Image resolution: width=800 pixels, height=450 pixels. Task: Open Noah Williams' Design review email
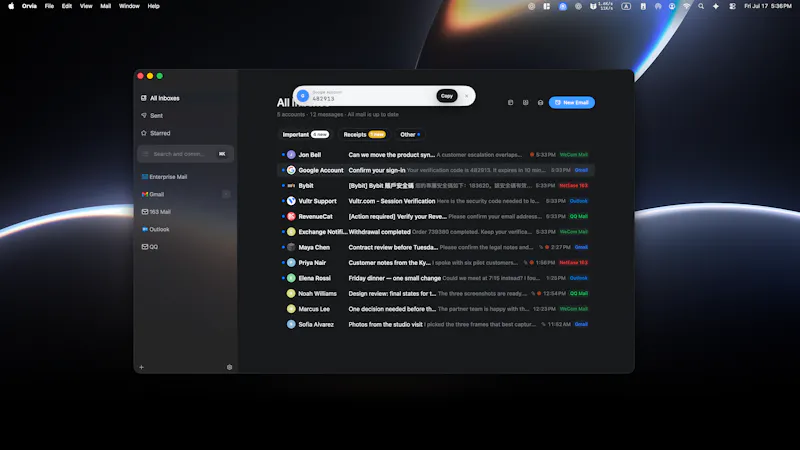pyautogui.click(x=436, y=293)
